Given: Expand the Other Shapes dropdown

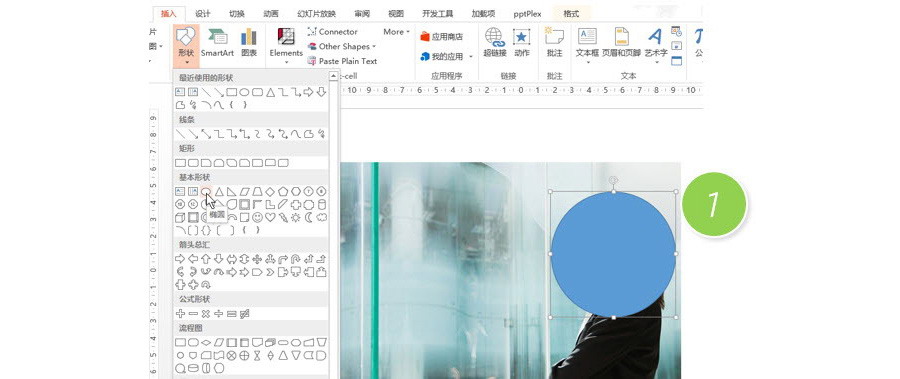Looking at the screenshot, I should (342, 47).
